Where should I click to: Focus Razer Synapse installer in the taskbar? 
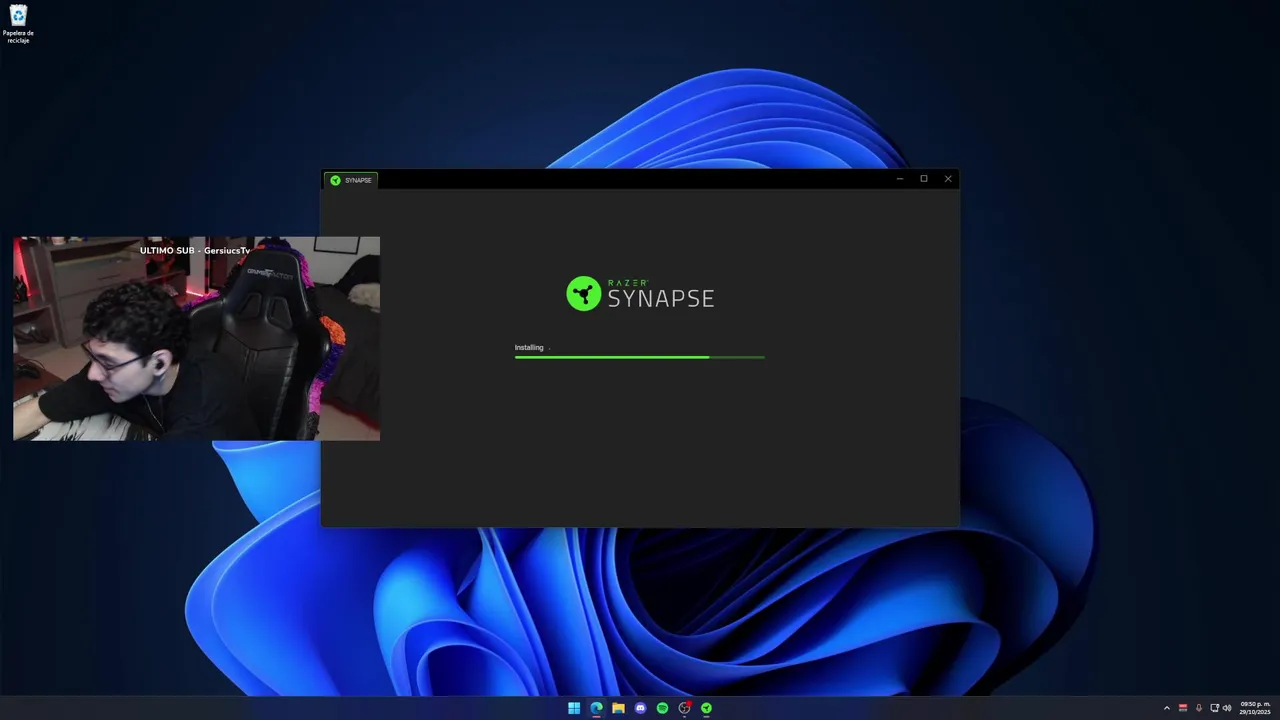coord(706,708)
